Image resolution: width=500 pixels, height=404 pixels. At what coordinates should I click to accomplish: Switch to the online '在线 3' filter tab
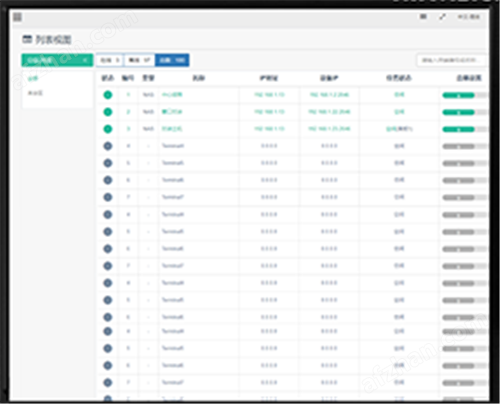tap(110, 60)
